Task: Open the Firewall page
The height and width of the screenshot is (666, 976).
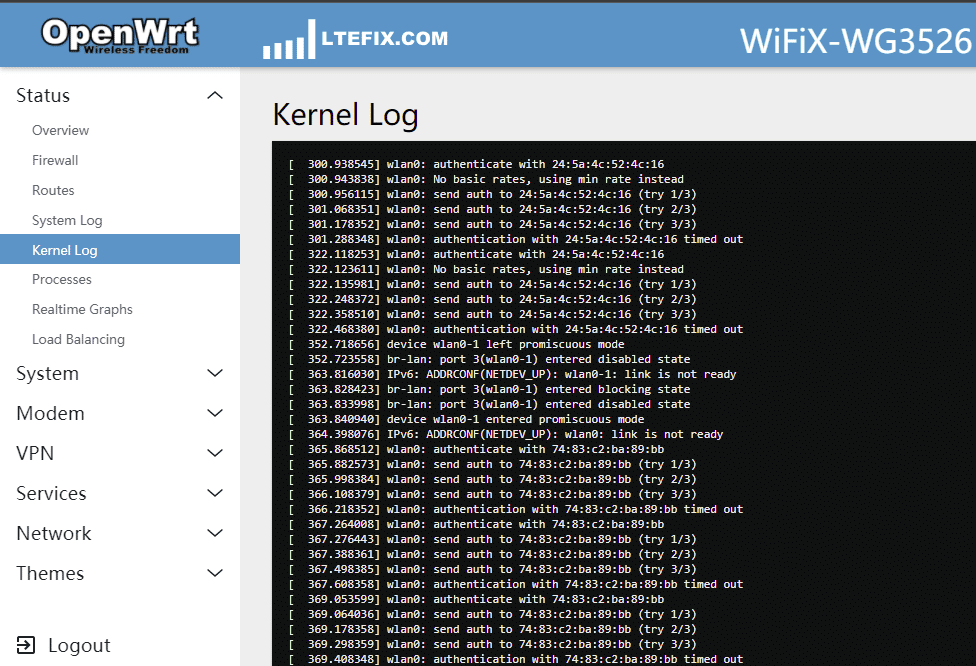Action: (x=55, y=160)
